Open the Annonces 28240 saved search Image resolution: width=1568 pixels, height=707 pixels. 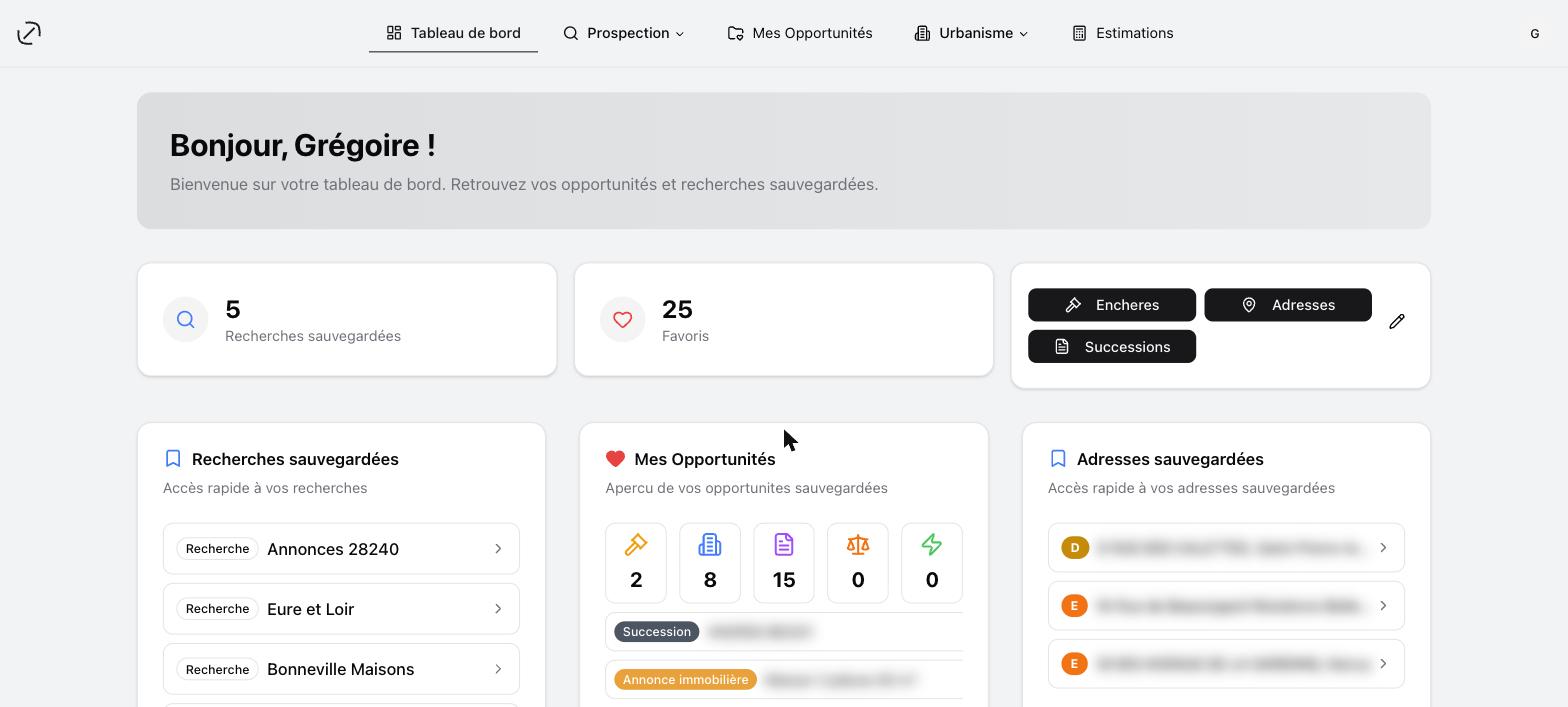[x=341, y=549]
